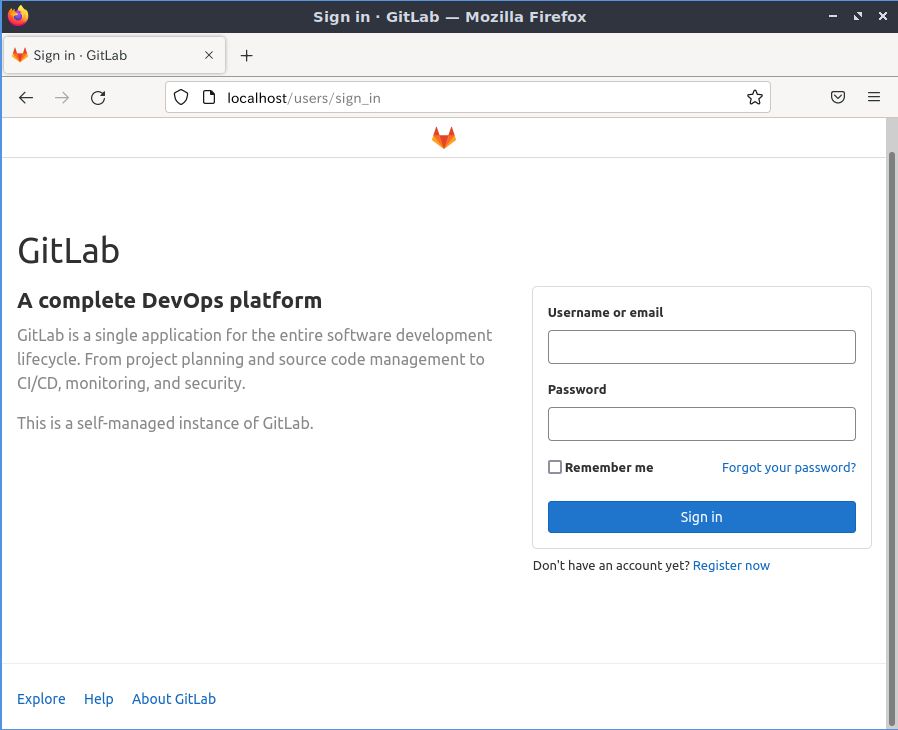The image size is (898, 730).
Task: Click the site information page icon
Action: 209,97
